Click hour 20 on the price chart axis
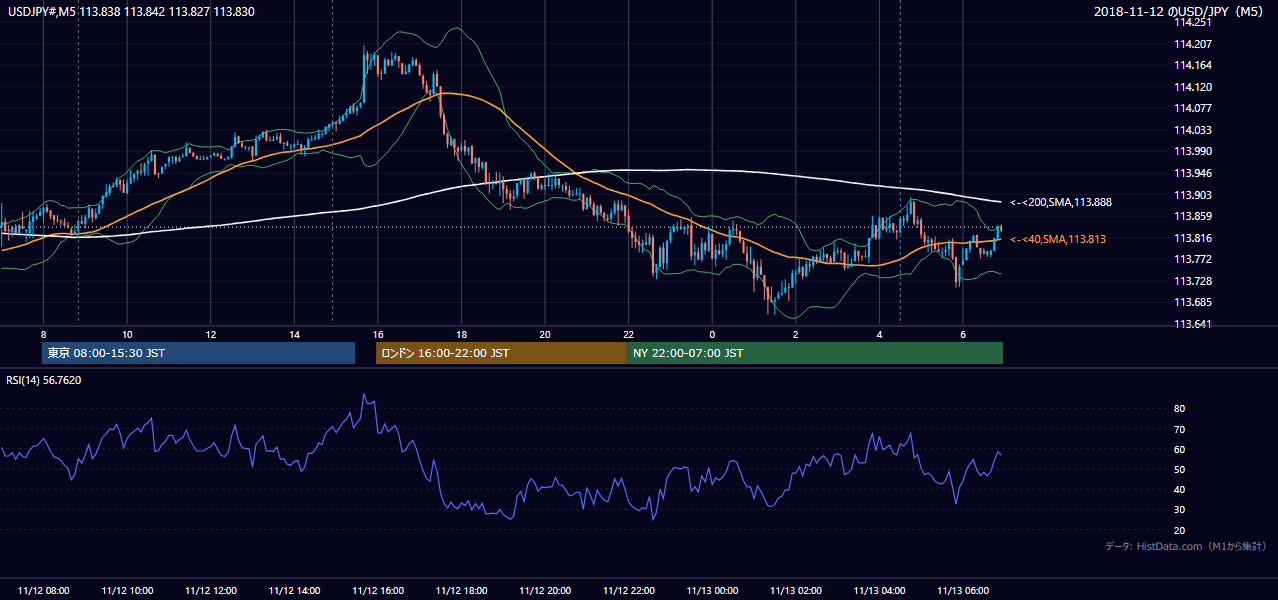Image resolution: width=1278 pixels, height=600 pixels. (545, 333)
